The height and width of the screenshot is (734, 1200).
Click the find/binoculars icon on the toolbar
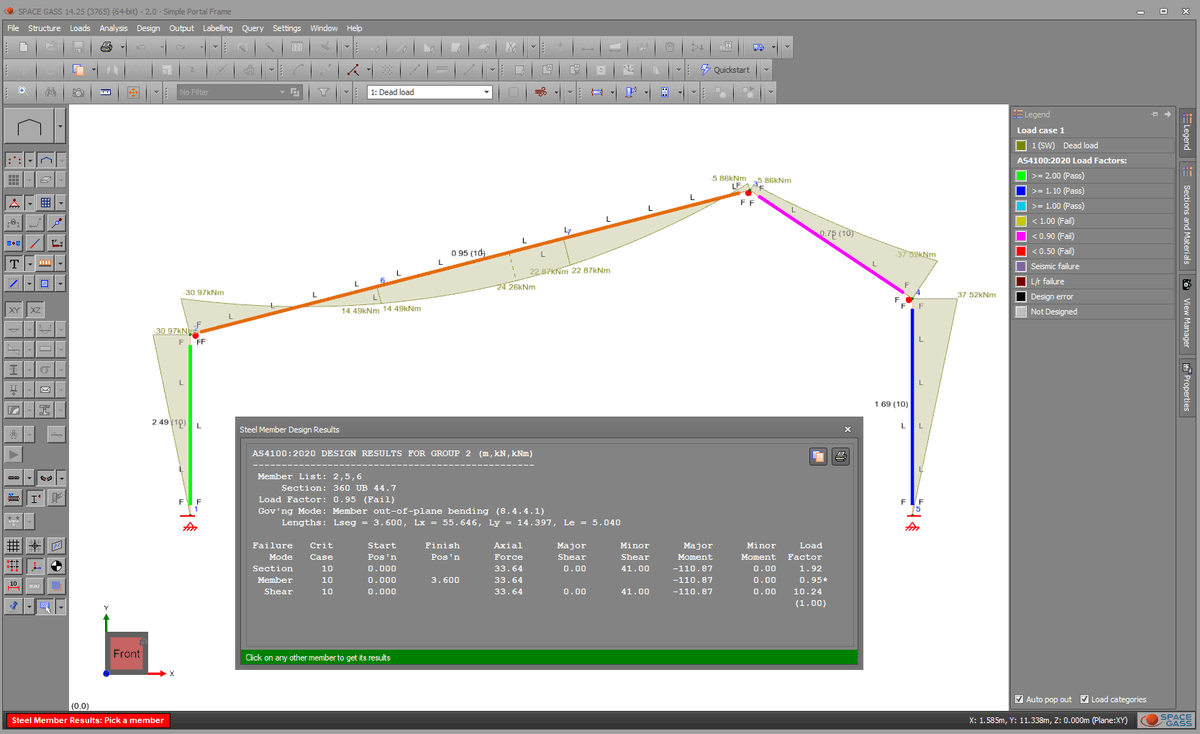(48, 91)
